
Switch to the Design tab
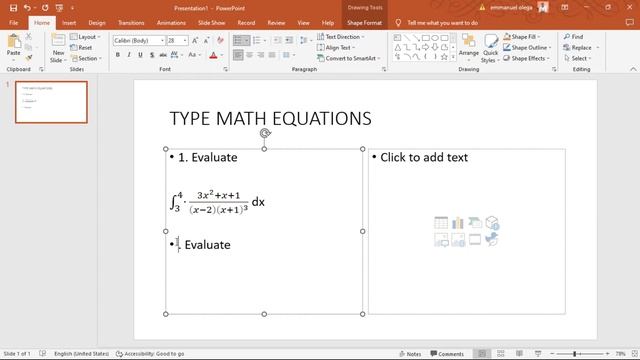tap(97, 23)
